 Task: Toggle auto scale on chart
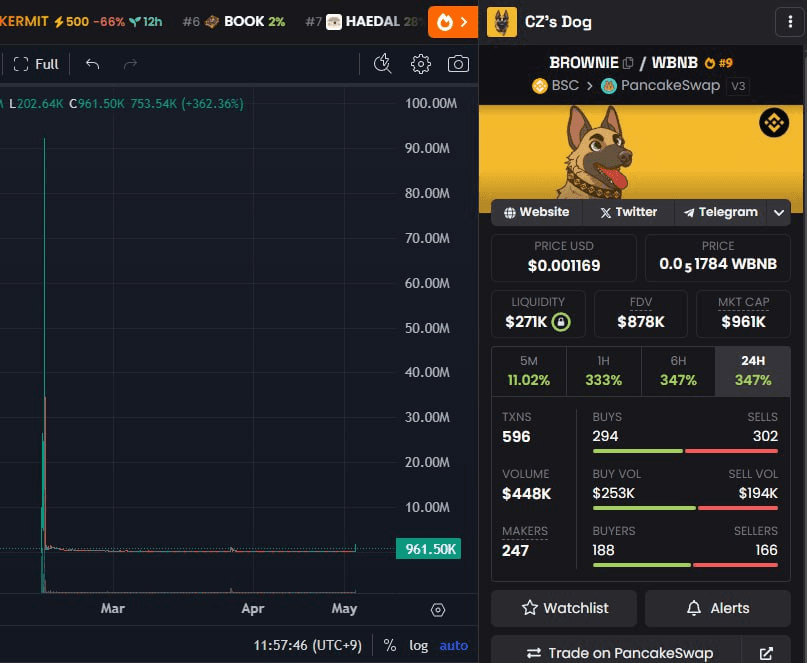pos(453,645)
